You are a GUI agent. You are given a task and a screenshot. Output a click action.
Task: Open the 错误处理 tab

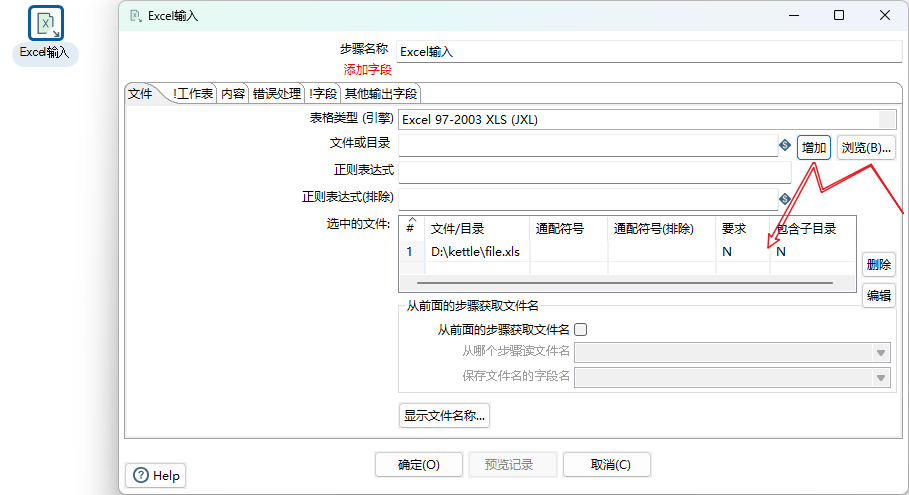pyautogui.click(x=276, y=94)
